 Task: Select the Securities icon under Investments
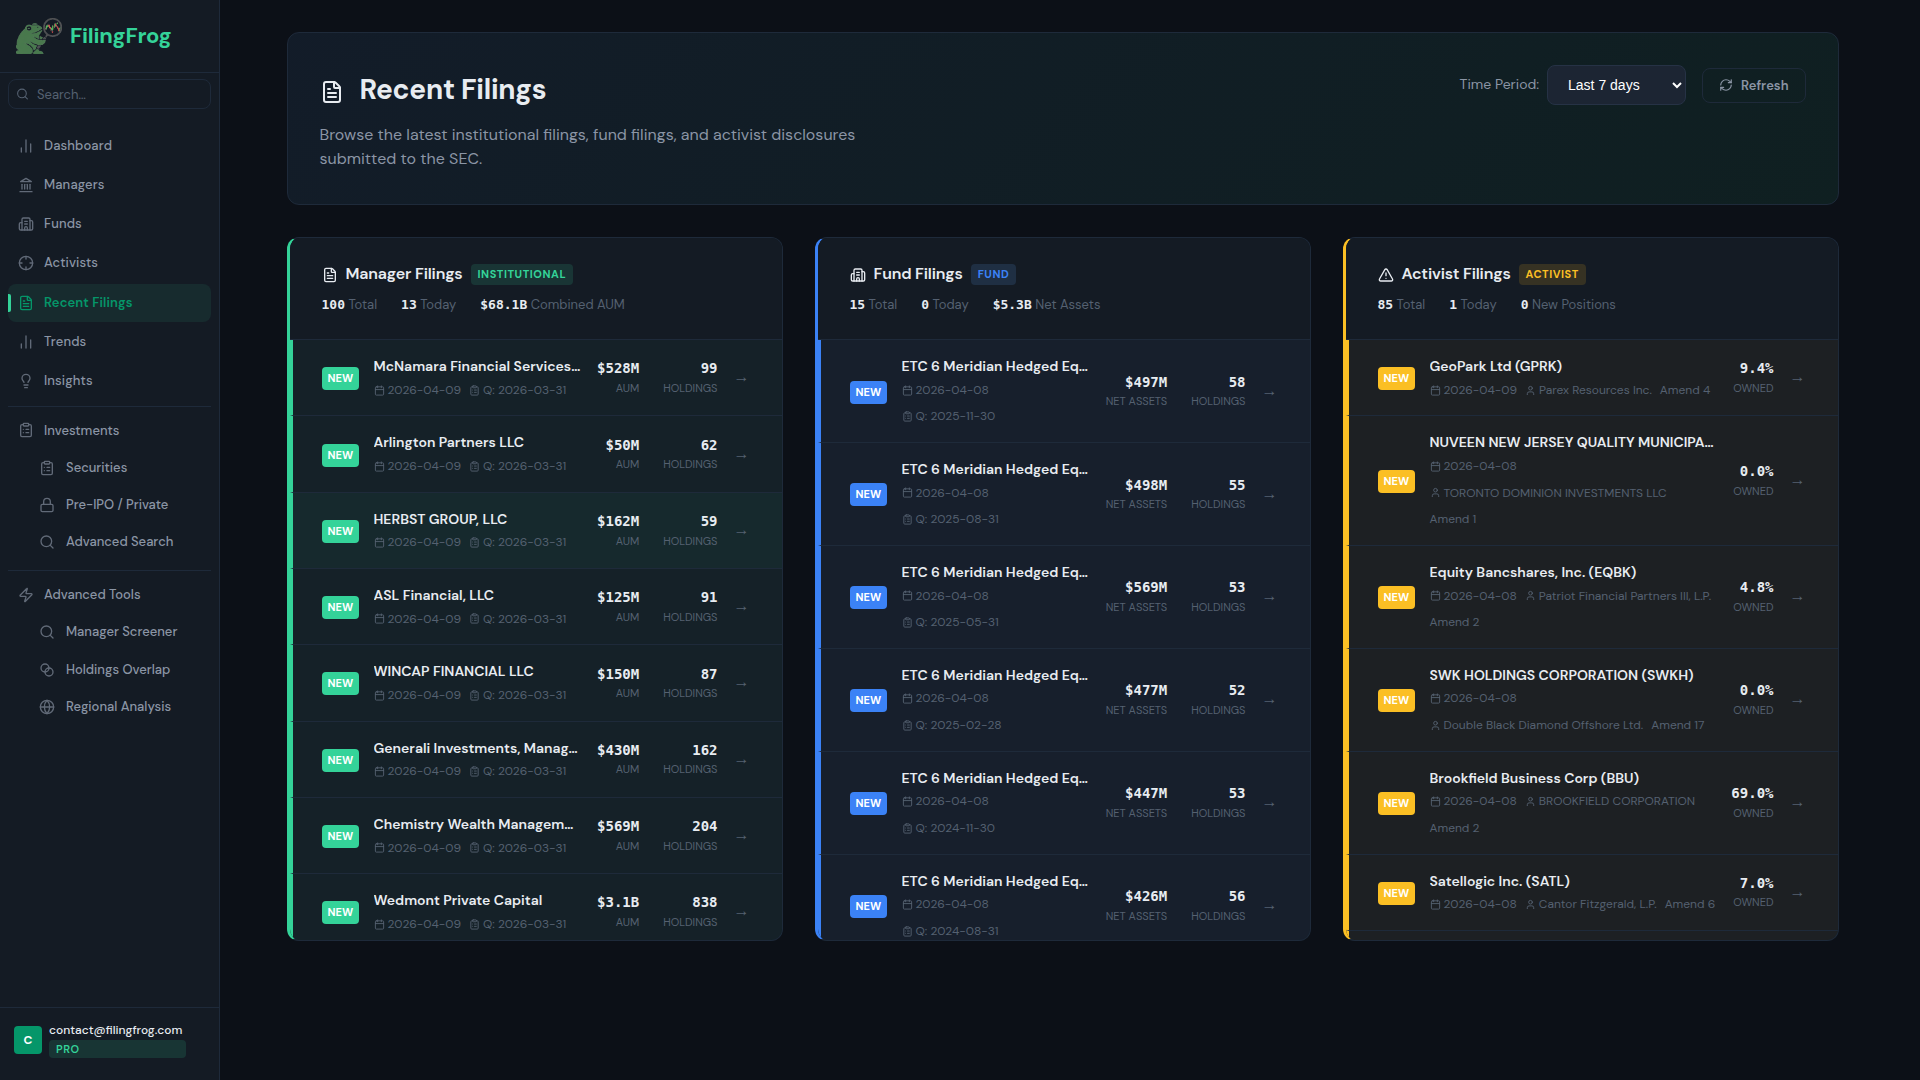tap(47, 467)
